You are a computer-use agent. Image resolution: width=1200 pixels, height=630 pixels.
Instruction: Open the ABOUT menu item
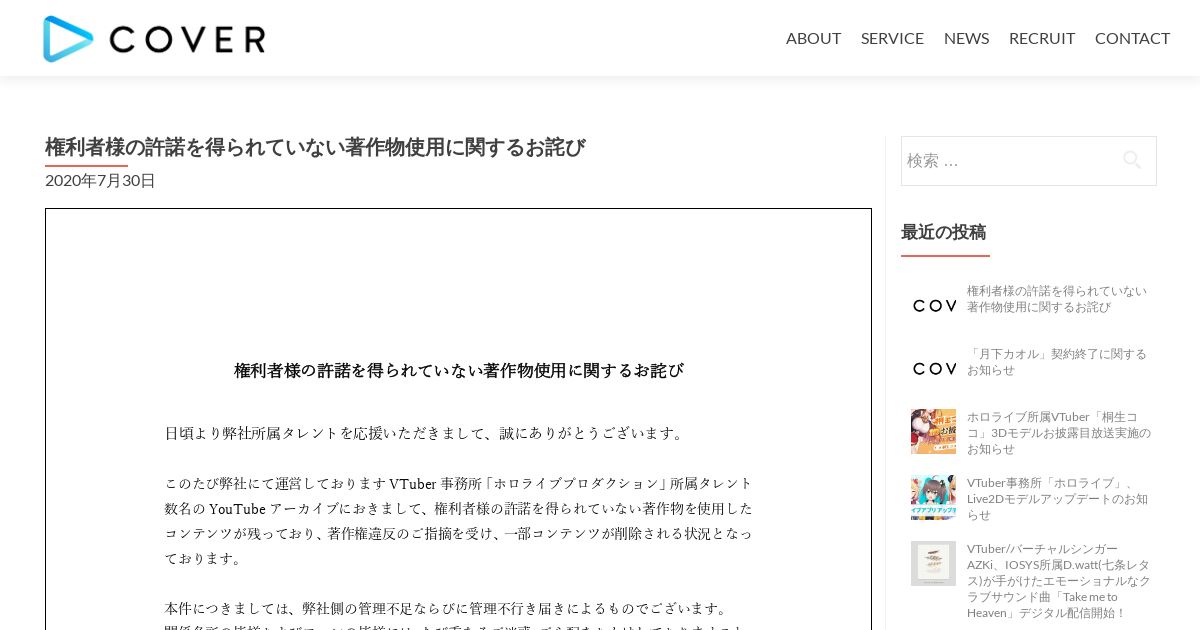click(x=813, y=38)
